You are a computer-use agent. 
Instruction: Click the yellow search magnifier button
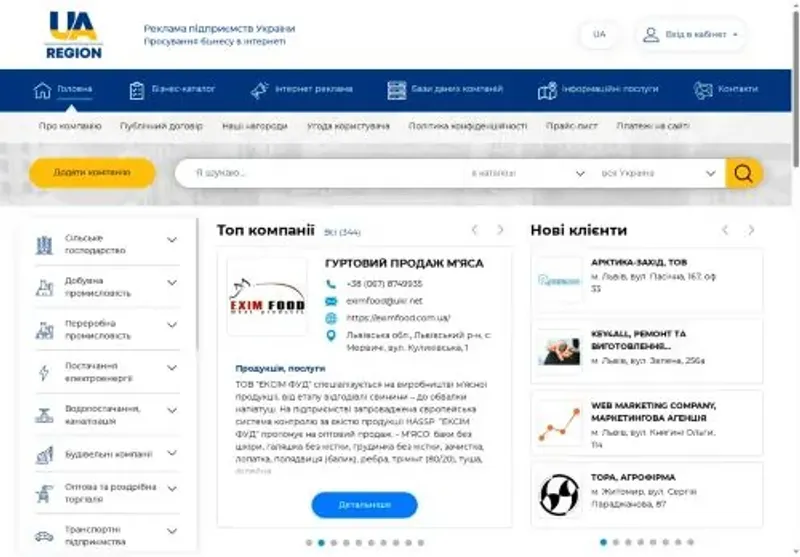(744, 173)
